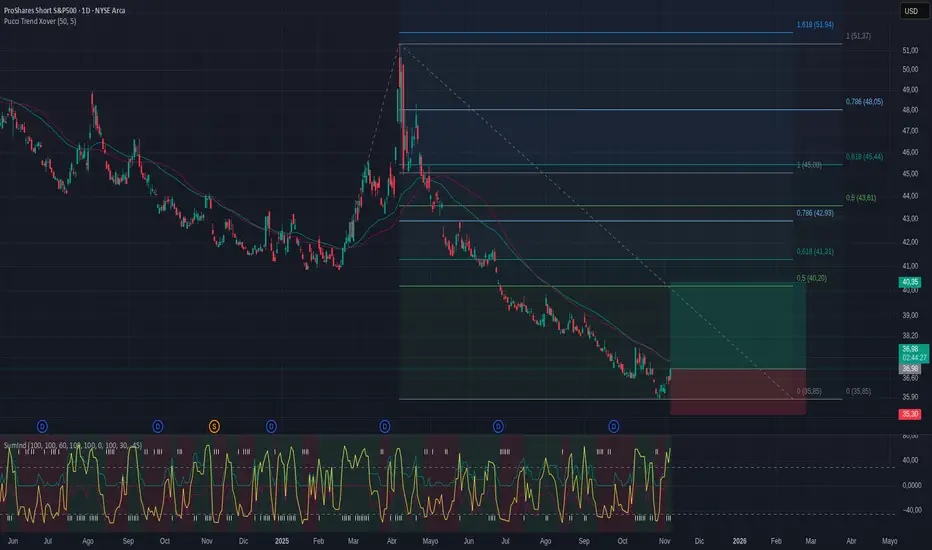Viewport: 932px width, 550px height.
Task: Select the dividend marker near October 2024
Action: coord(158,426)
